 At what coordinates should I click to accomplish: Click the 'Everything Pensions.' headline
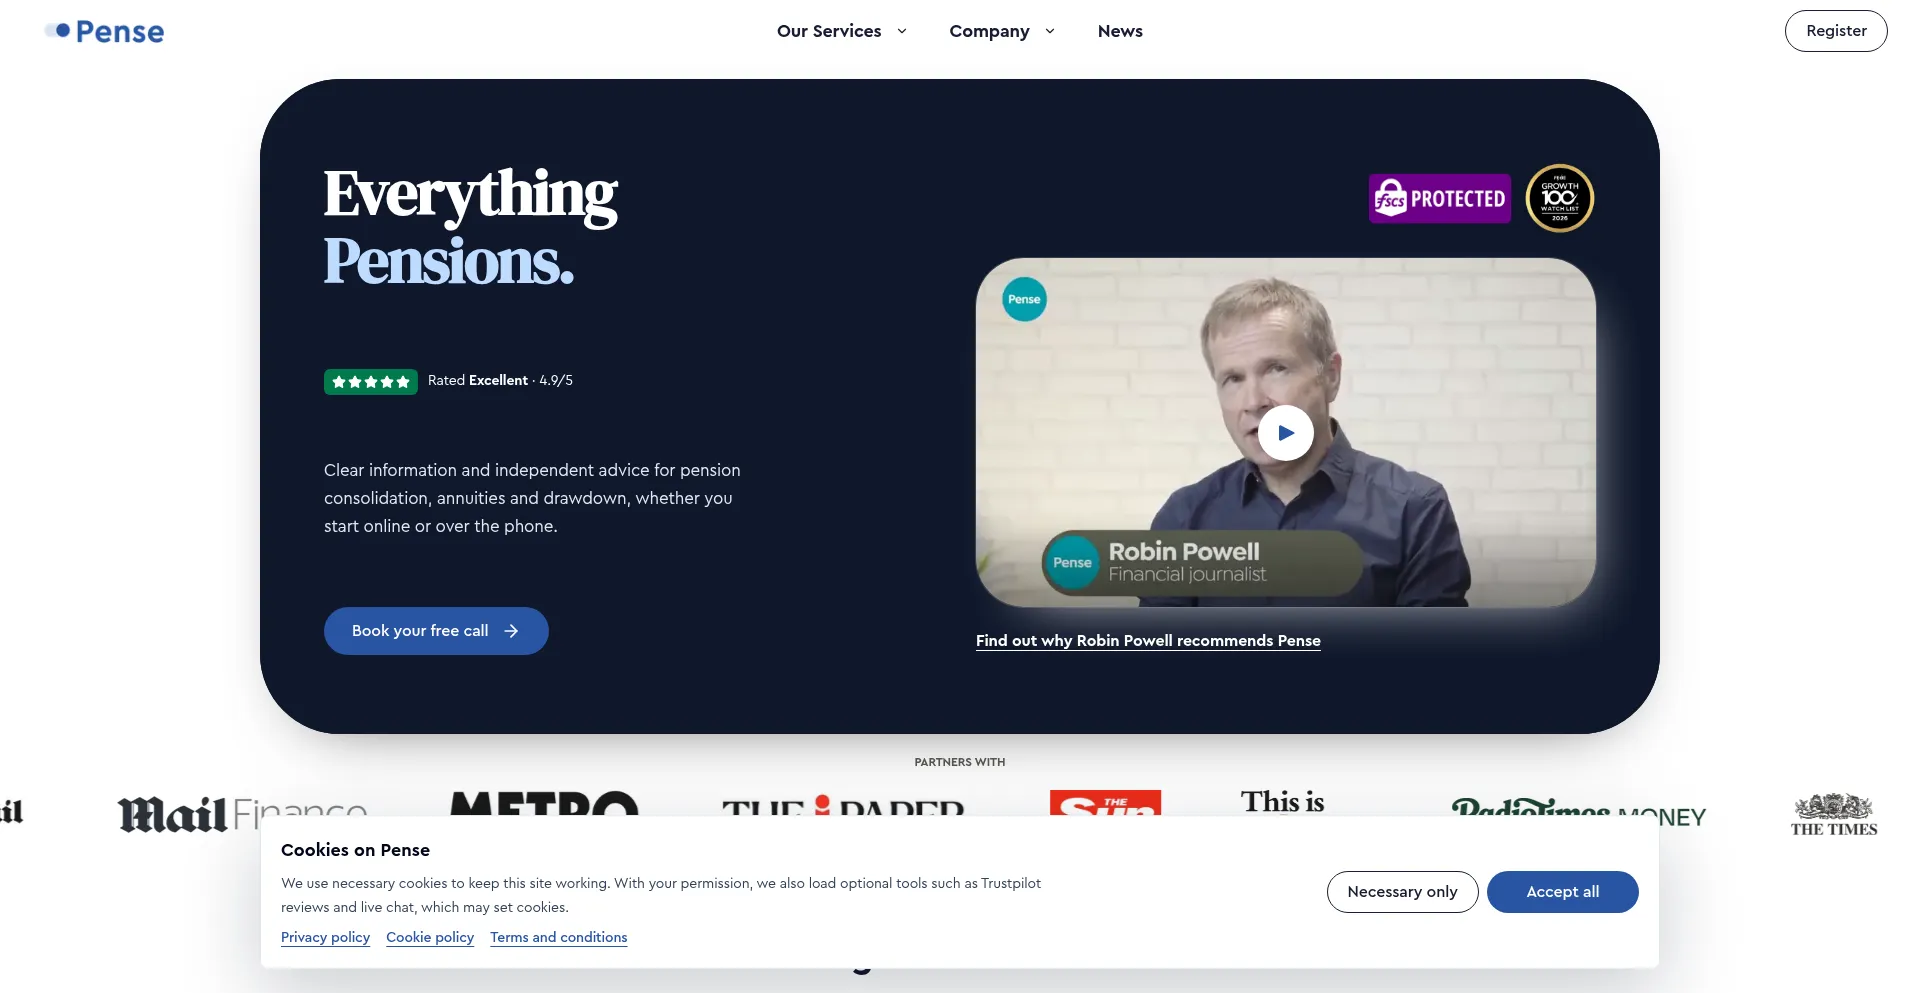point(471,227)
